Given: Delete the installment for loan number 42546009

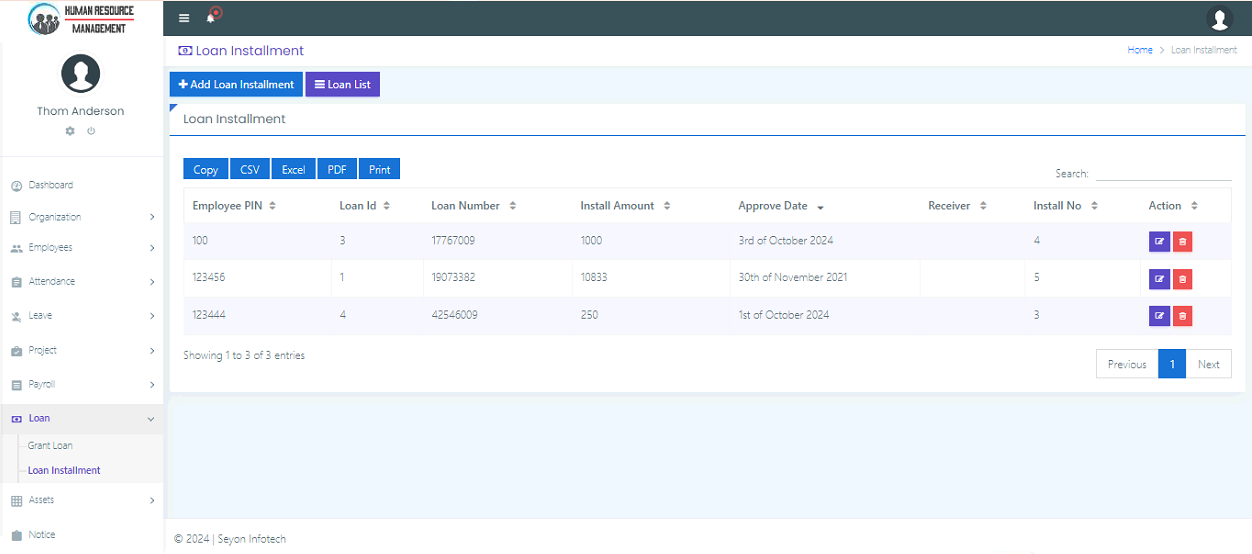Looking at the screenshot, I should tap(1182, 316).
